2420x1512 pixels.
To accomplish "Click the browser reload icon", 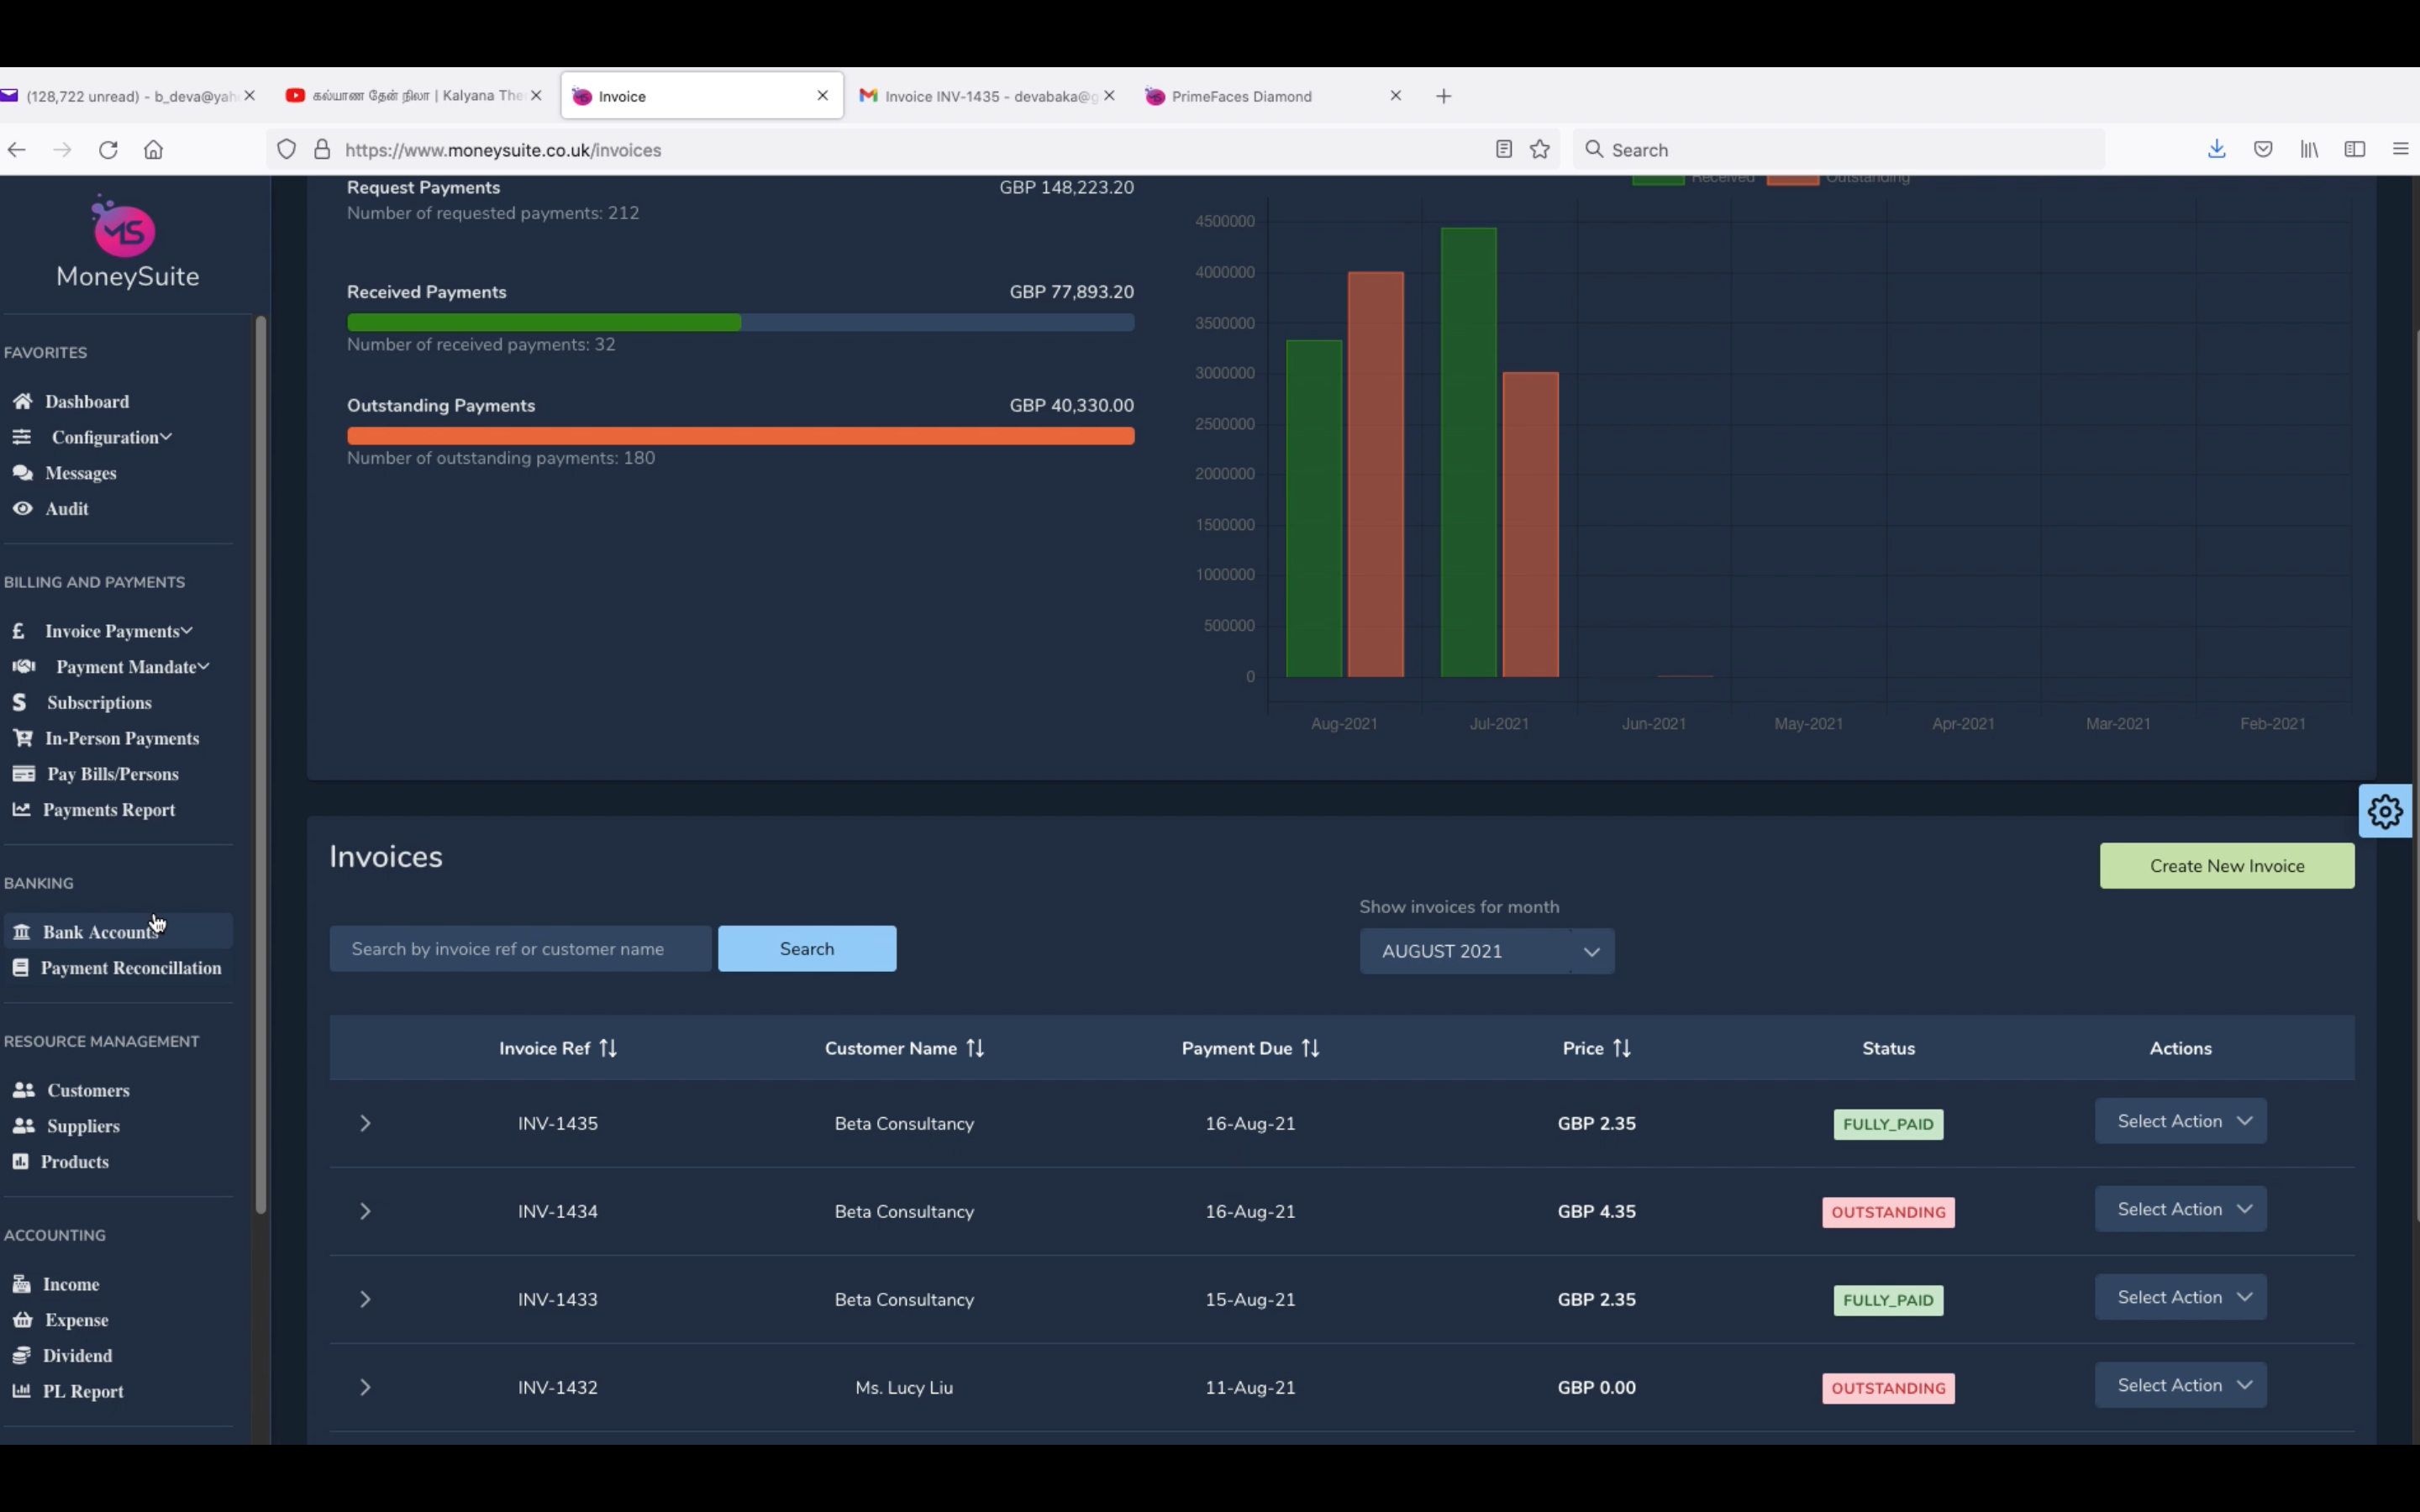I will (x=108, y=149).
